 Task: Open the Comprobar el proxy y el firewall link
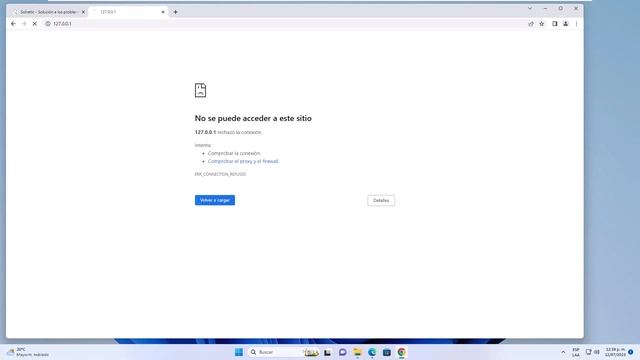click(x=243, y=161)
